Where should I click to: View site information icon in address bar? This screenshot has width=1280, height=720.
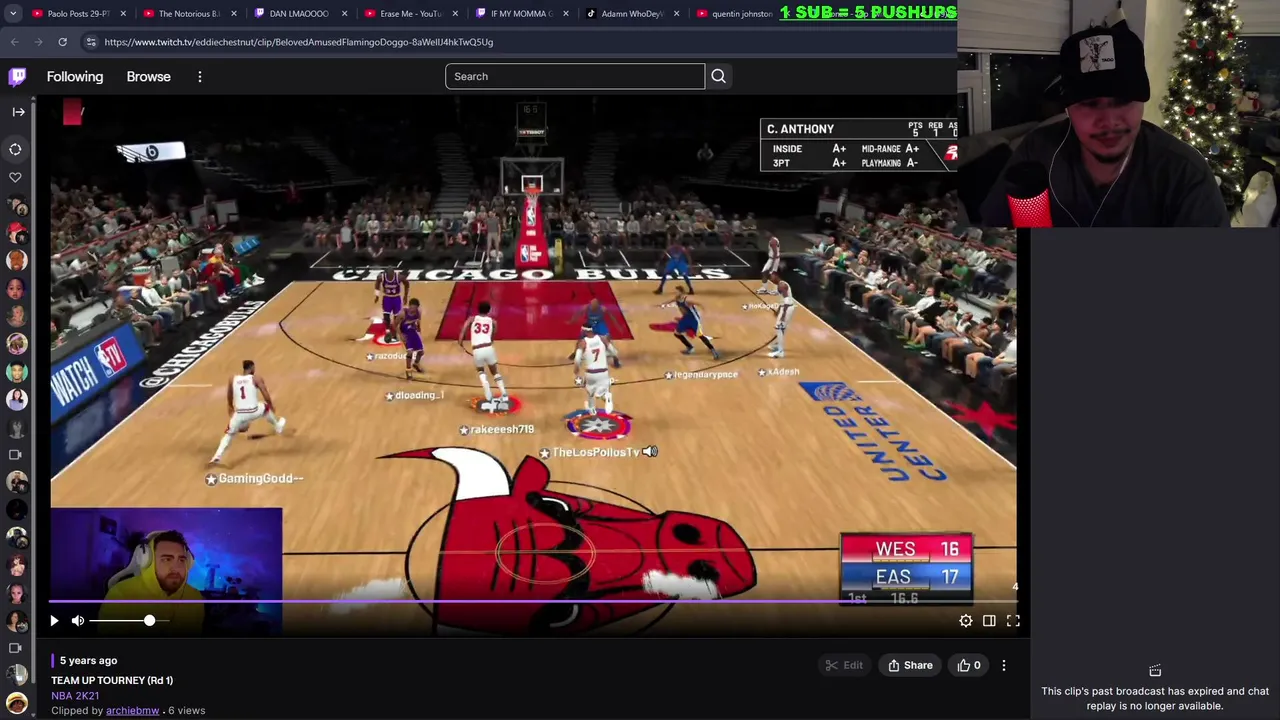coord(91,42)
